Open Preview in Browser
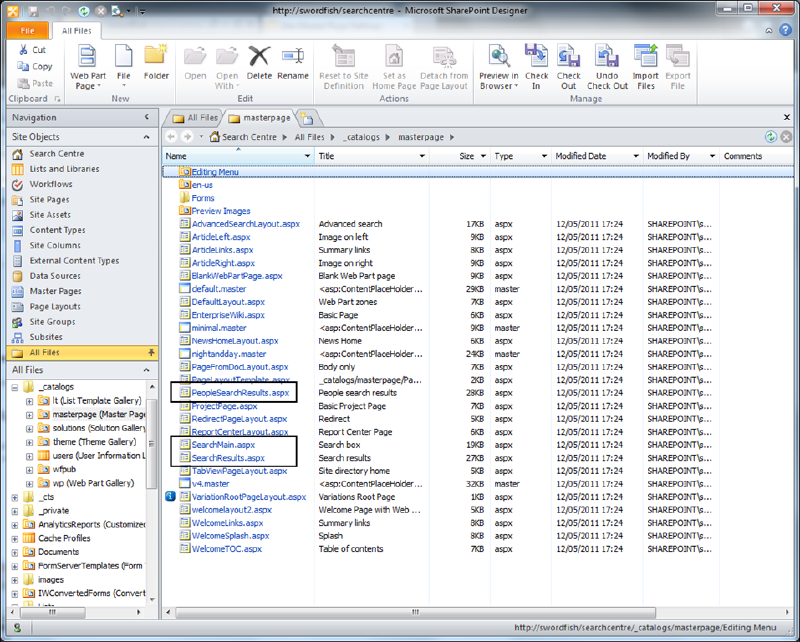This screenshot has height=642, width=800. (x=499, y=67)
